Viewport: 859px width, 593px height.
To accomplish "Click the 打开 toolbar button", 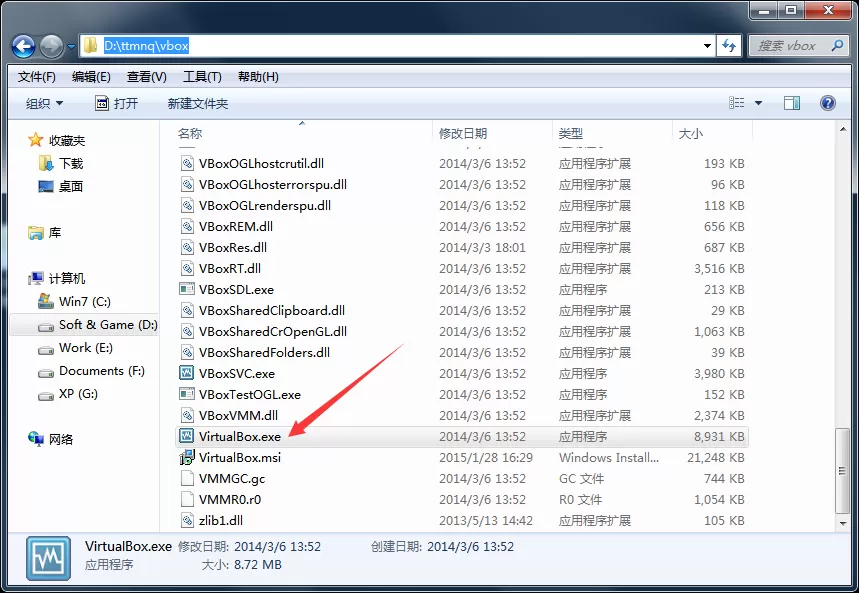I will pos(117,104).
